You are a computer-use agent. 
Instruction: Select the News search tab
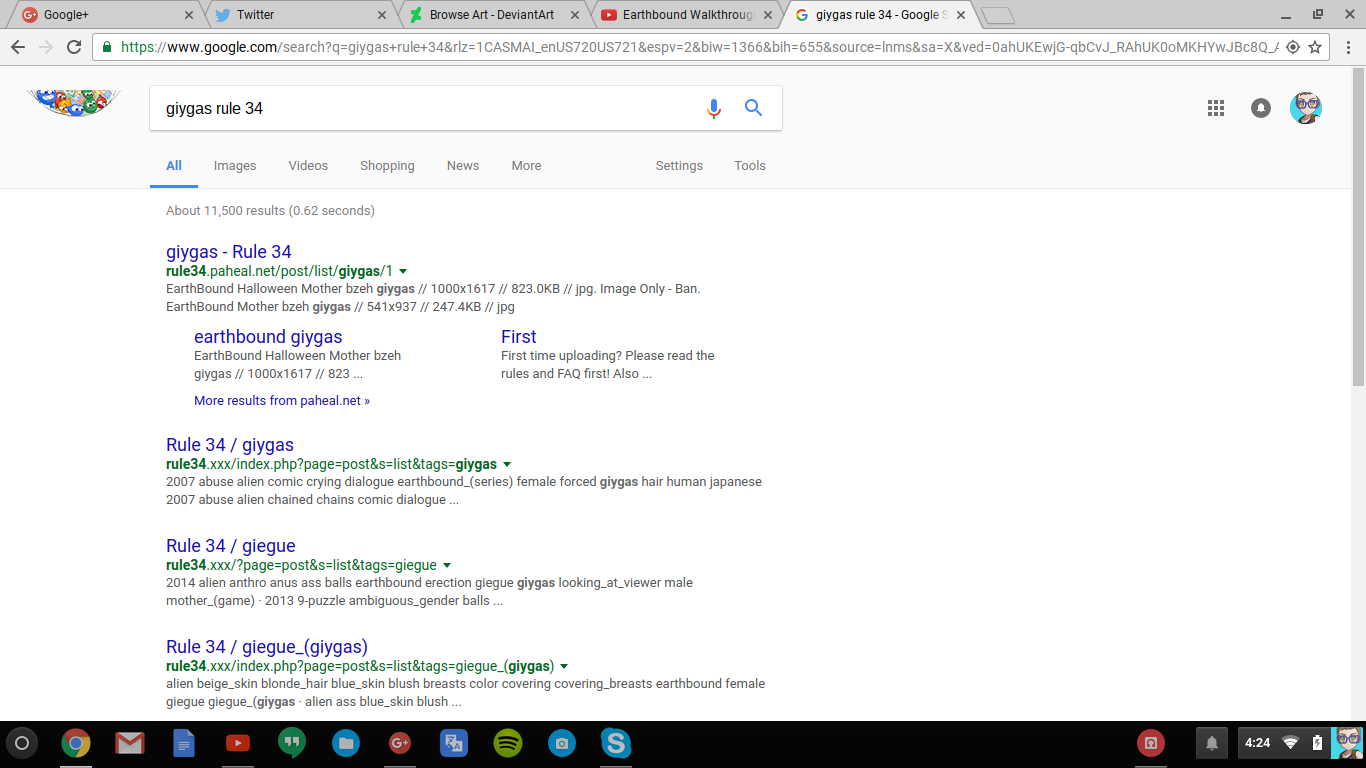pos(463,166)
